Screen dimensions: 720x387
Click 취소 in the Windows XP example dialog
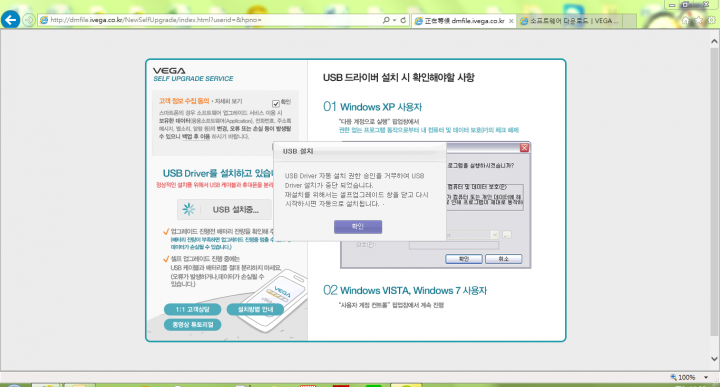pyautogui.click(x=504, y=259)
